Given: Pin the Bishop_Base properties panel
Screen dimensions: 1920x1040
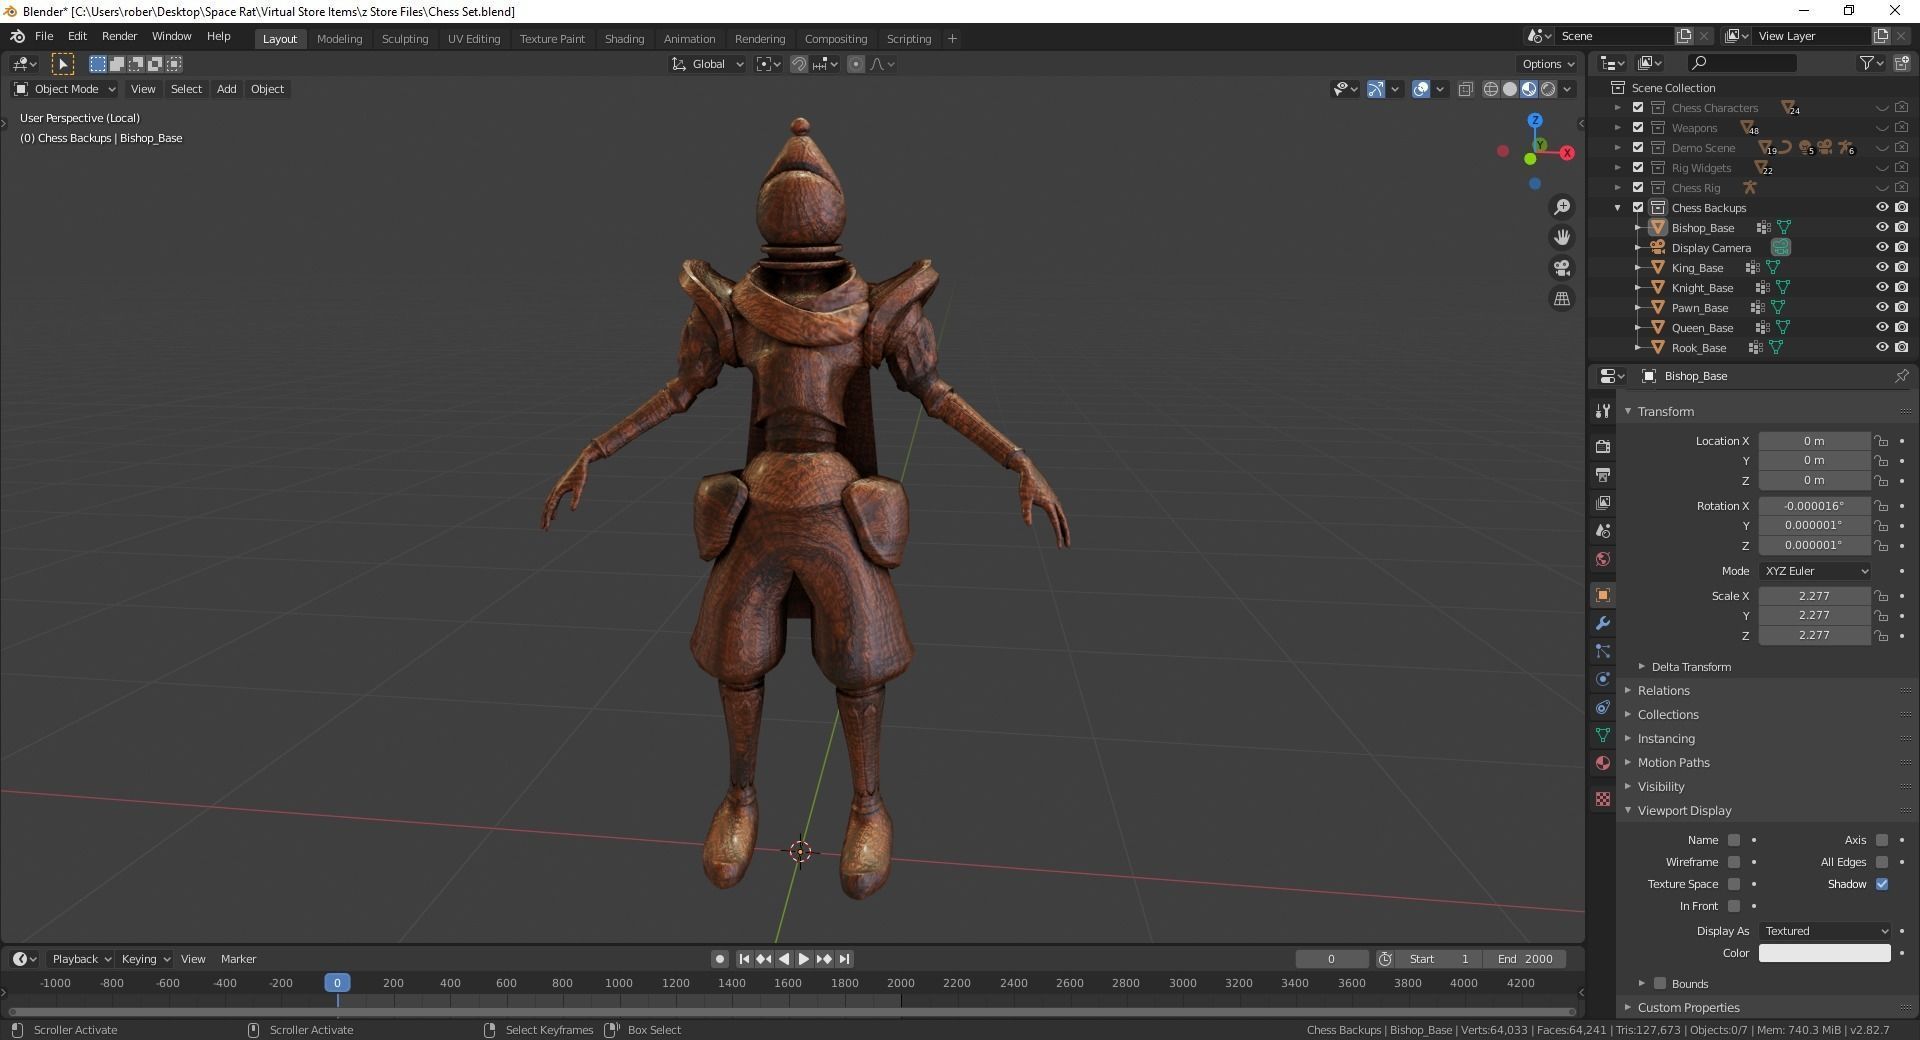Looking at the screenshot, I should pos(1901,376).
